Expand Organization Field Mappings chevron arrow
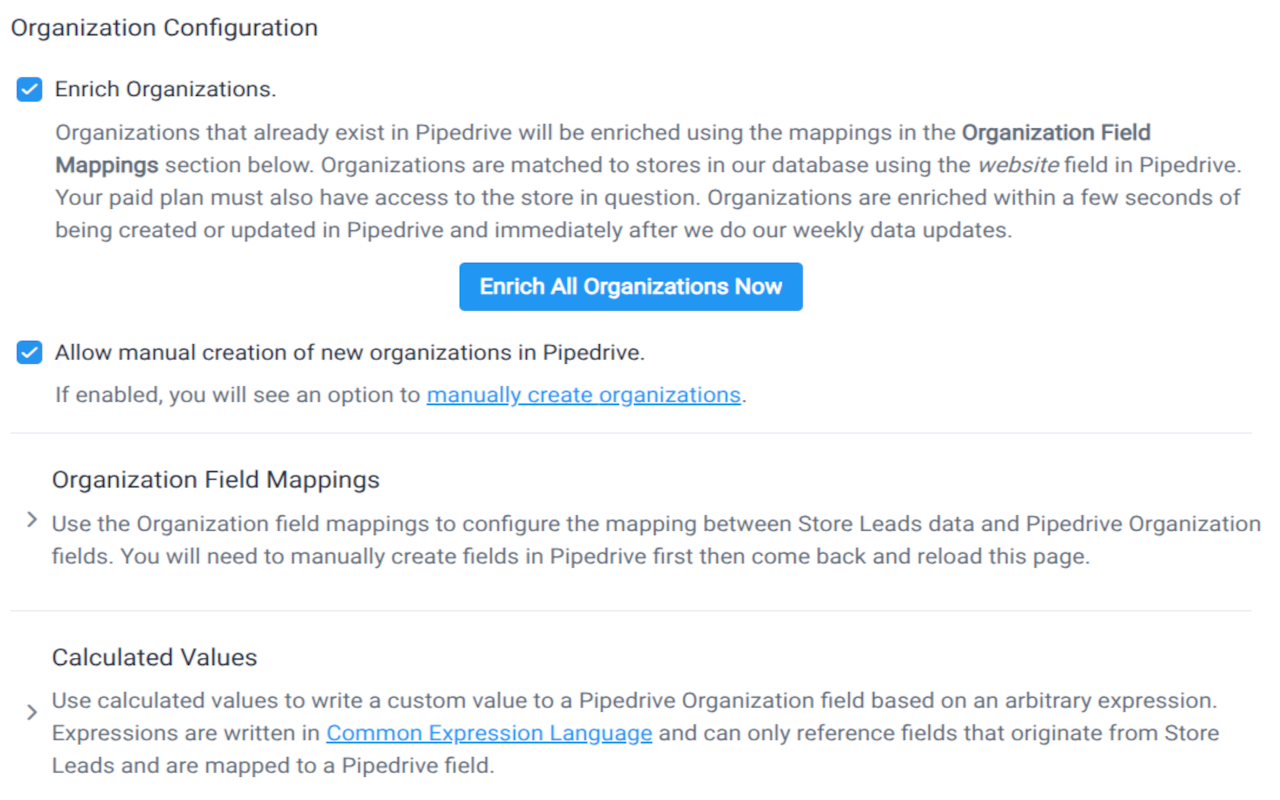 click(32, 520)
